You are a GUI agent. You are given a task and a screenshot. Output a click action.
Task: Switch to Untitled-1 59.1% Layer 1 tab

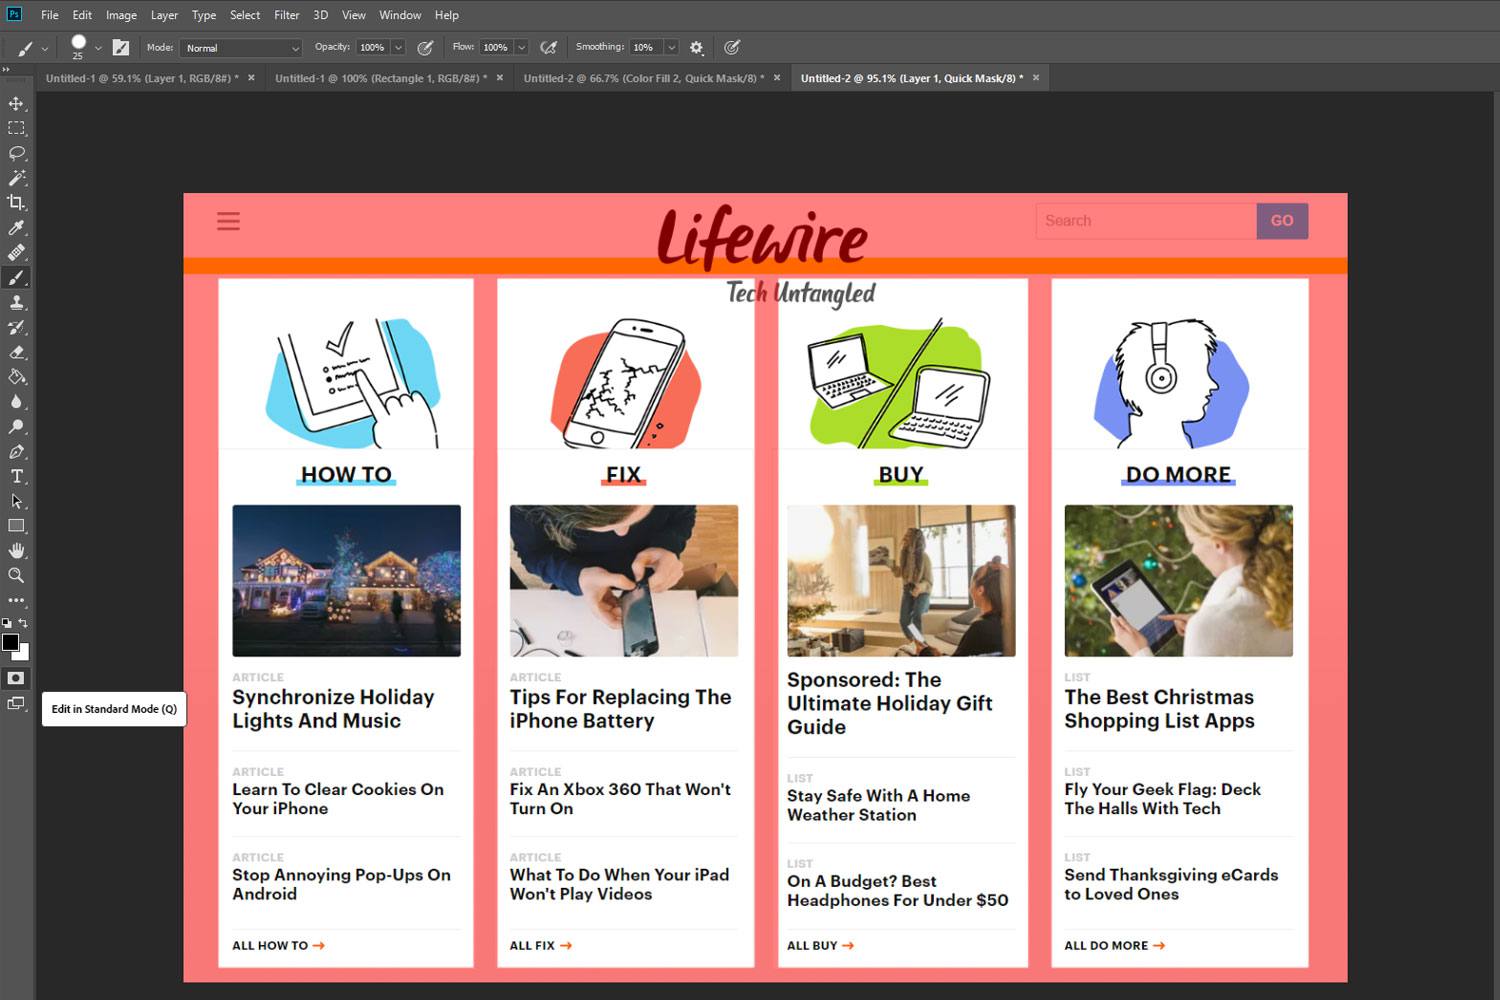tap(142, 78)
